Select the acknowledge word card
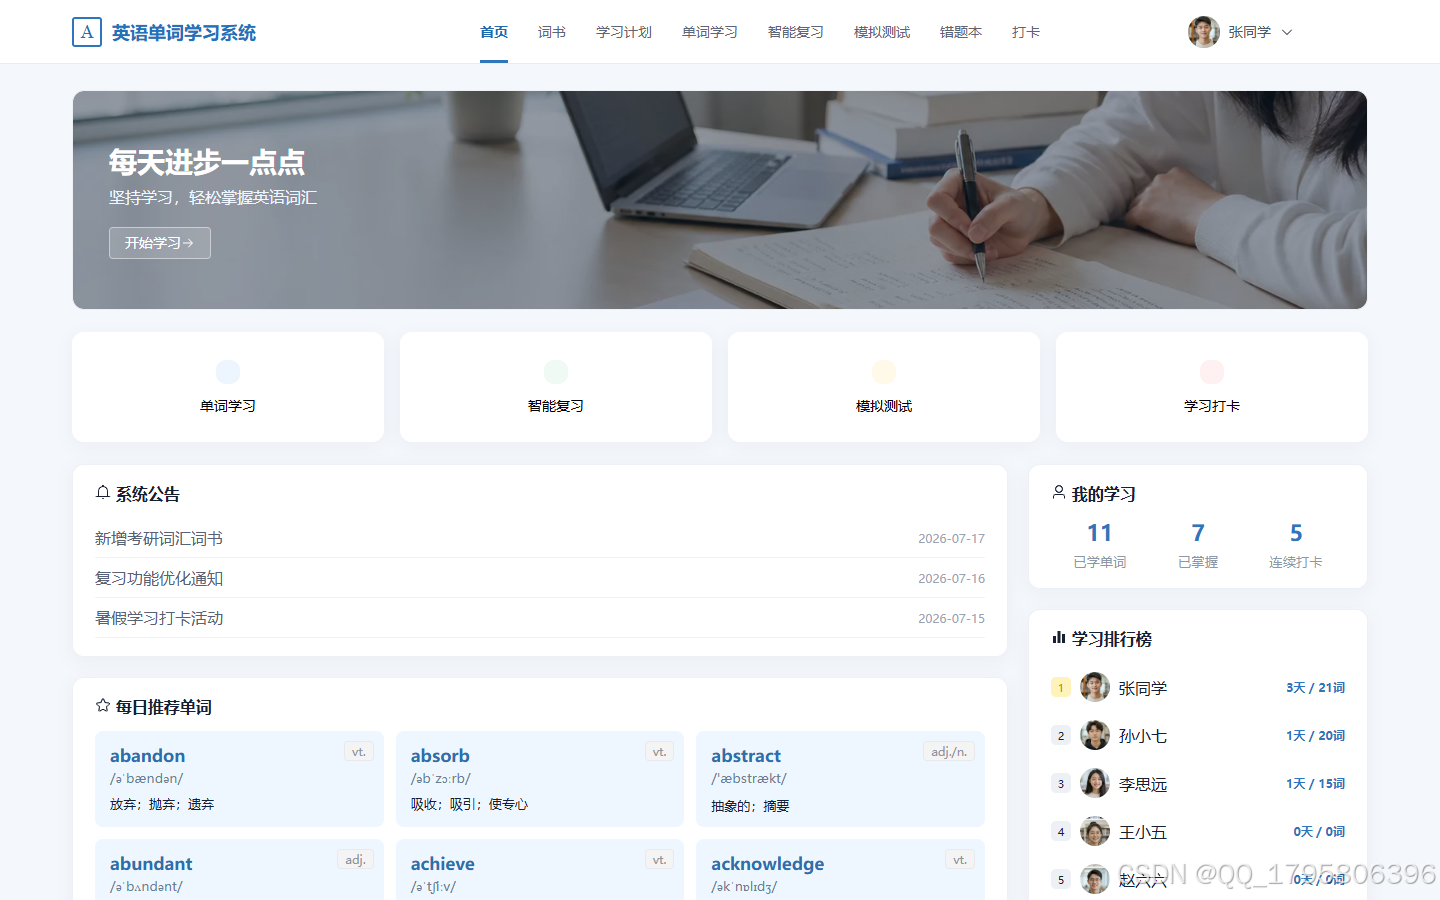The image size is (1440, 900). click(x=840, y=870)
